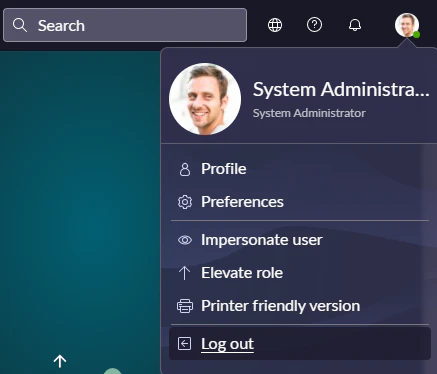Click the globe scope icon
This screenshot has height=374, width=437.
tap(275, 25)
